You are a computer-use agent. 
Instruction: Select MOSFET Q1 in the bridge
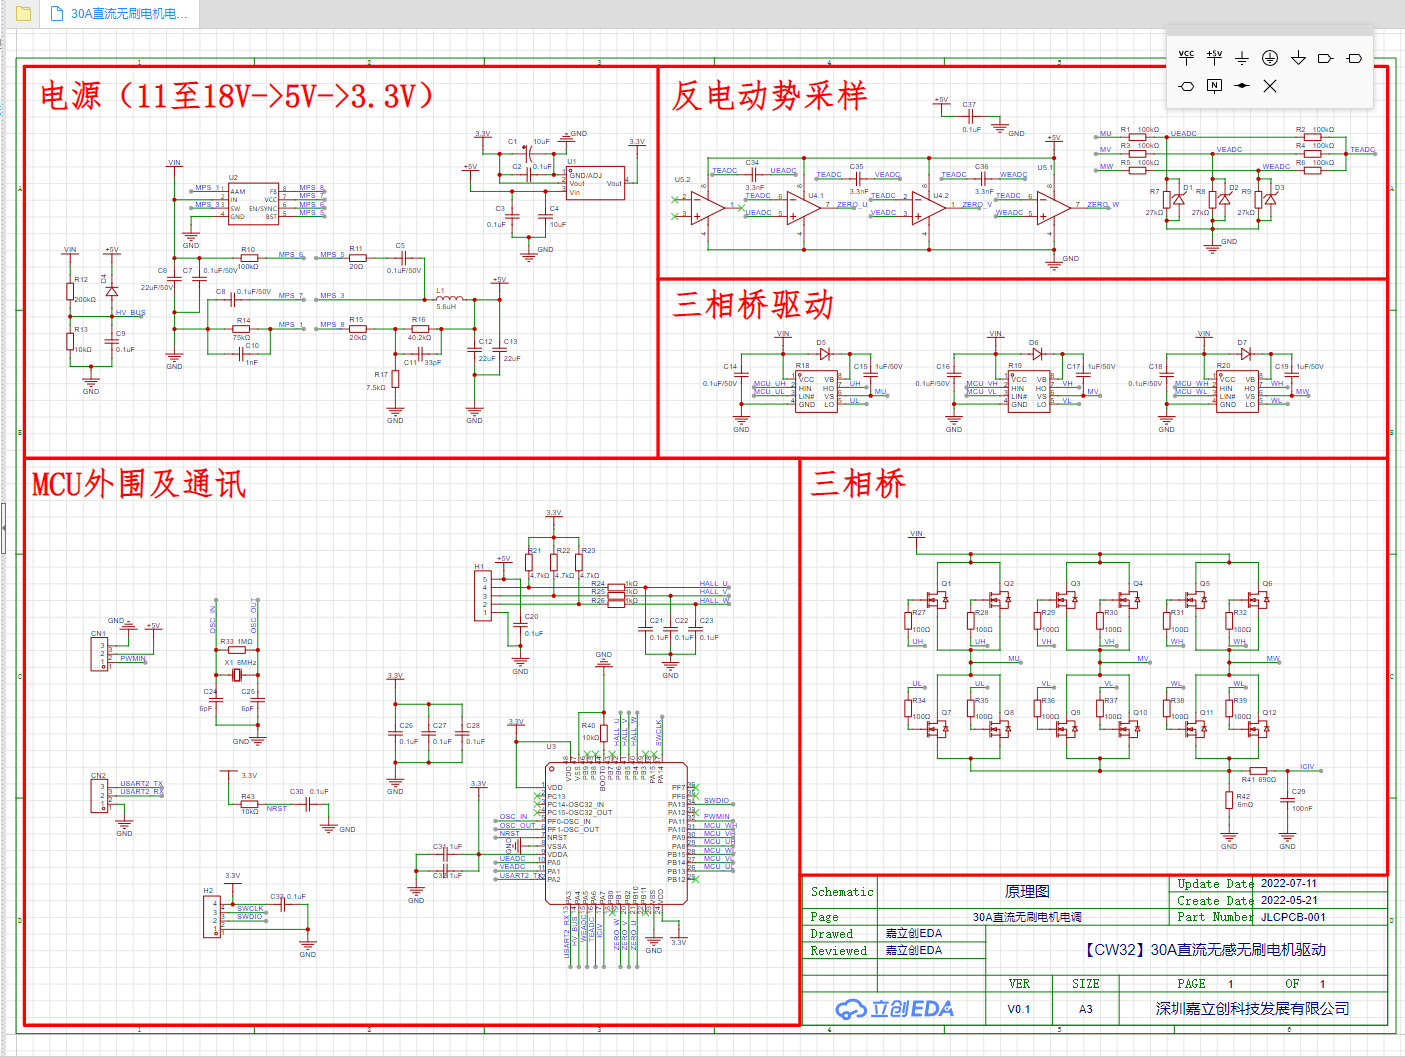(x=937, y=600)
